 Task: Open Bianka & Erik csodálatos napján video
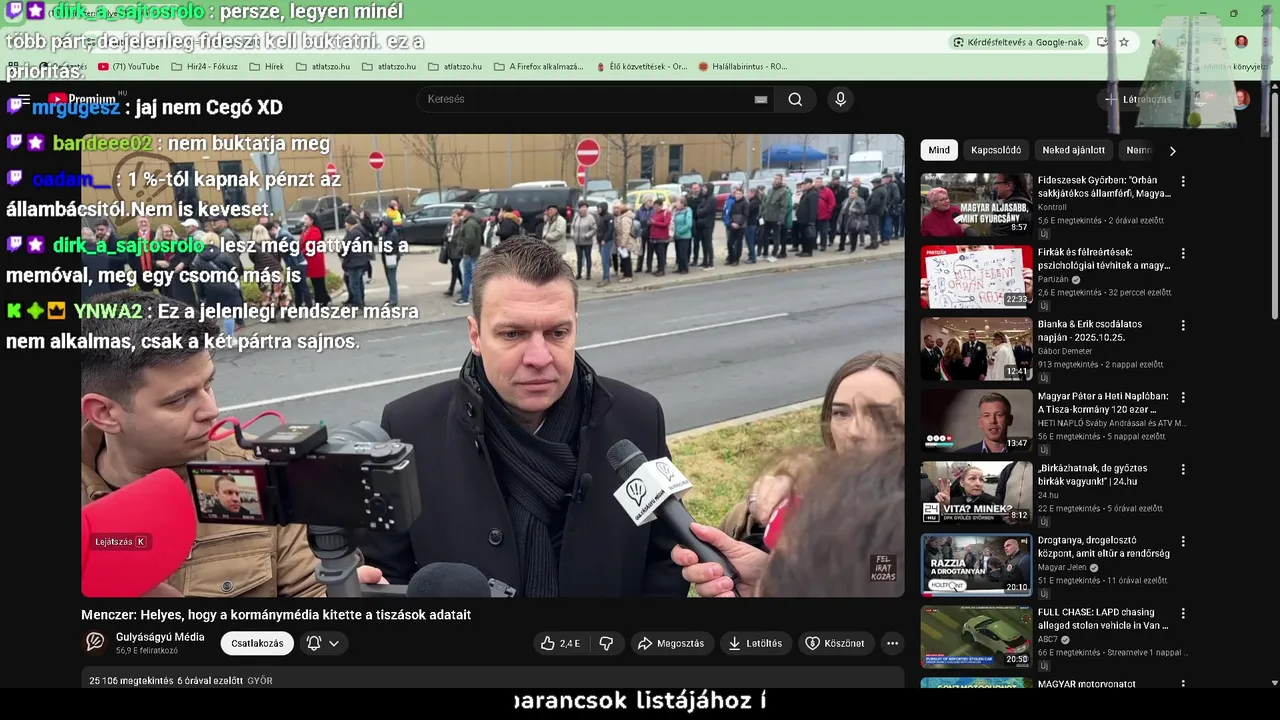(976, 349)
